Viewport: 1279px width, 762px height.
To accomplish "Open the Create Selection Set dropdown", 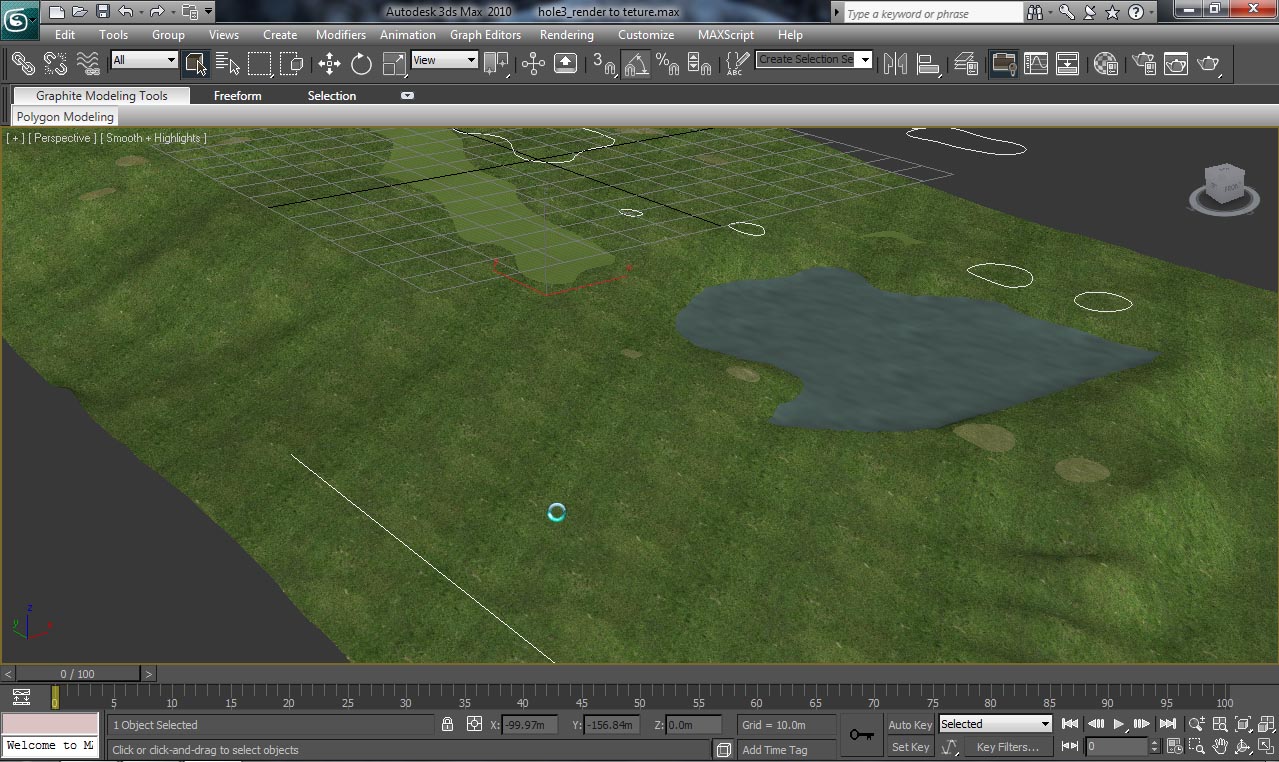I will [863, 60].
